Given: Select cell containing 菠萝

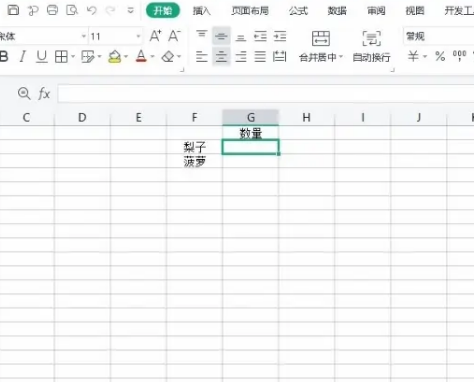Looking at the screenshot, I should pos(194,161).
